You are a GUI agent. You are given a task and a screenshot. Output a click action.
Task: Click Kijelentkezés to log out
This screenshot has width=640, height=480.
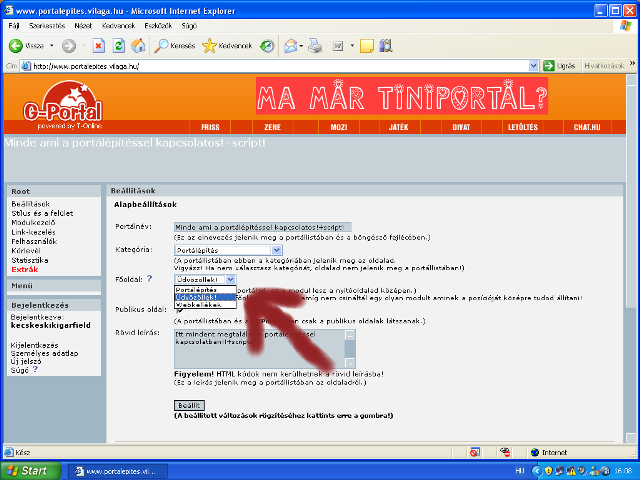34,345
